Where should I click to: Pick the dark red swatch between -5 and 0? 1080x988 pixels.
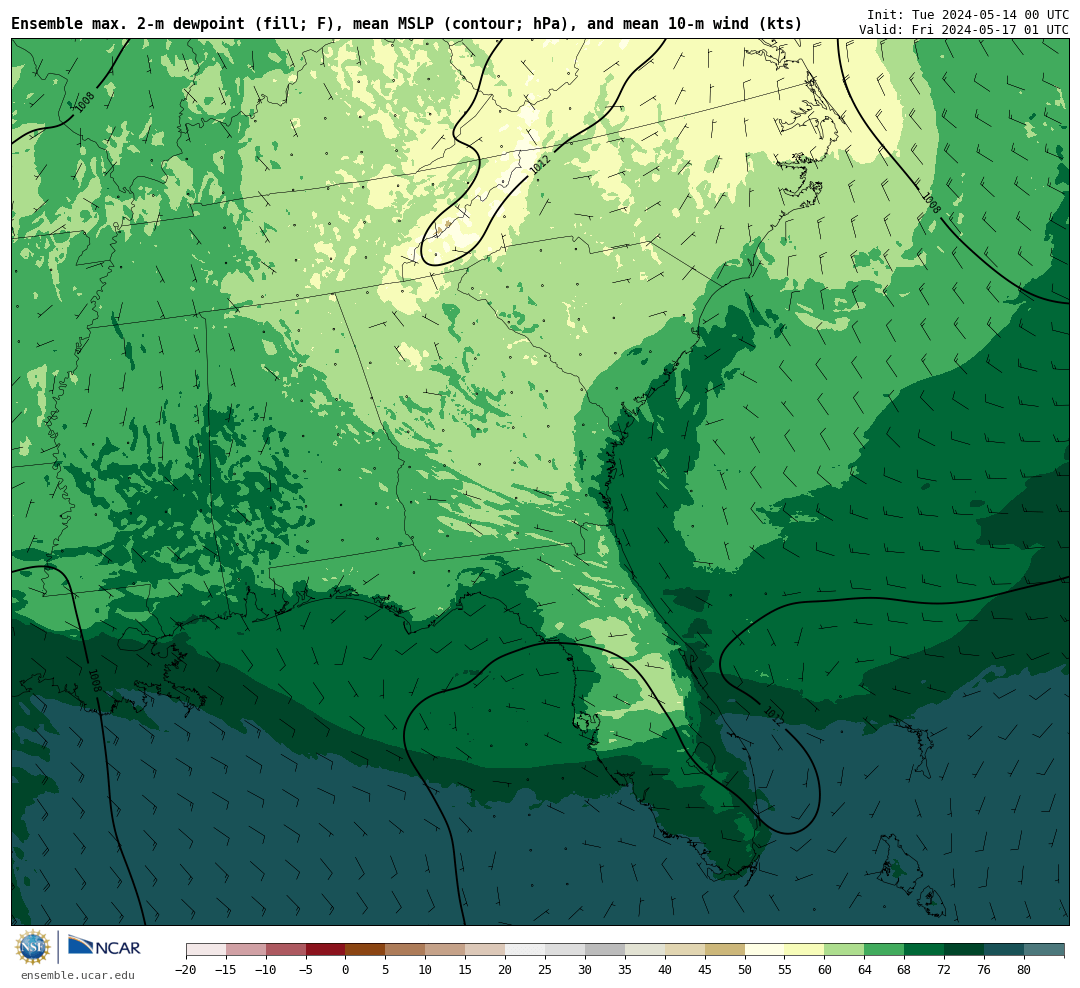tap(326, 950)
